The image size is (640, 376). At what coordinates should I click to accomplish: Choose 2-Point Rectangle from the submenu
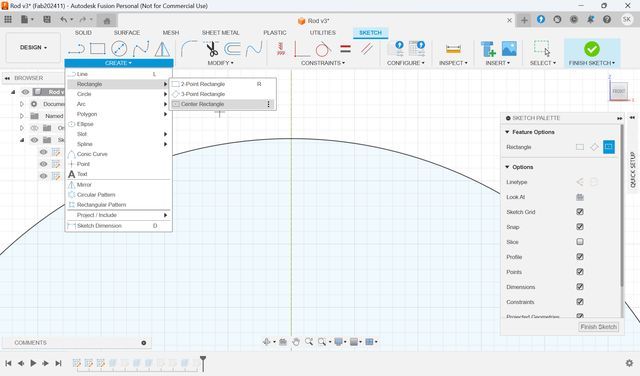coord(222,84)
